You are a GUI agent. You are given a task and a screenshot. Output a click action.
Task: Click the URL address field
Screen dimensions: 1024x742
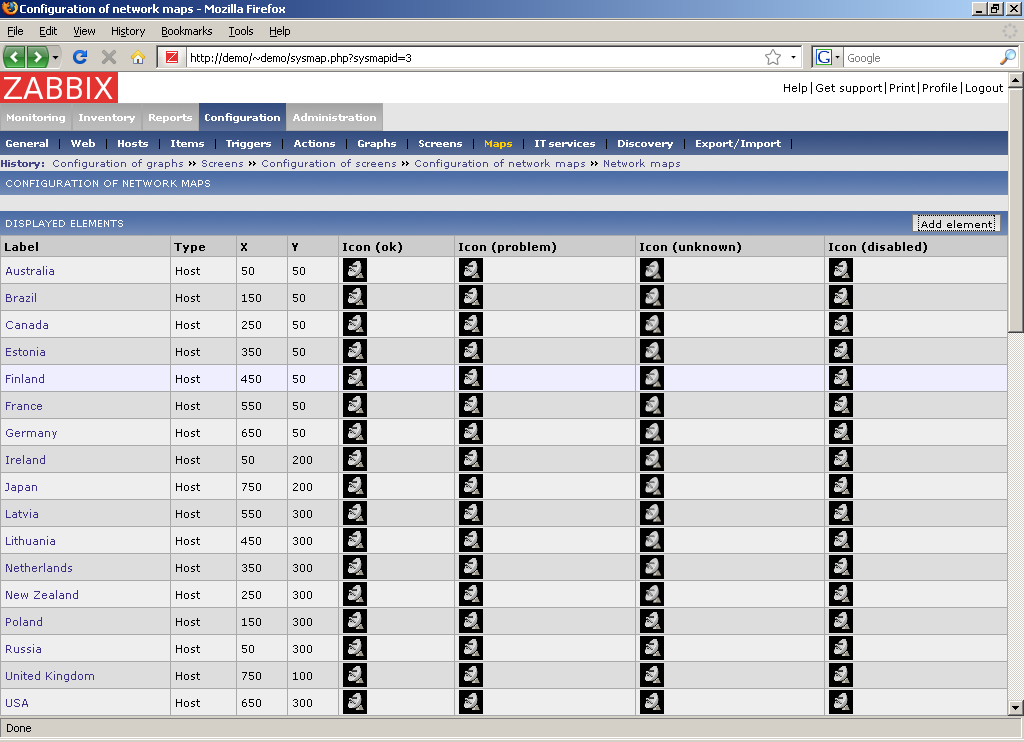pos(475,57)
